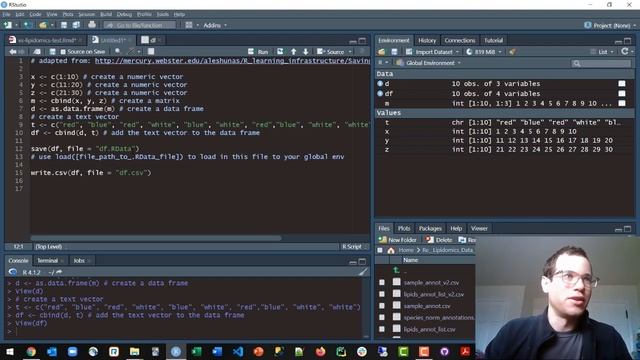
Task: Go to next section with down arrow
Action: 305,52
